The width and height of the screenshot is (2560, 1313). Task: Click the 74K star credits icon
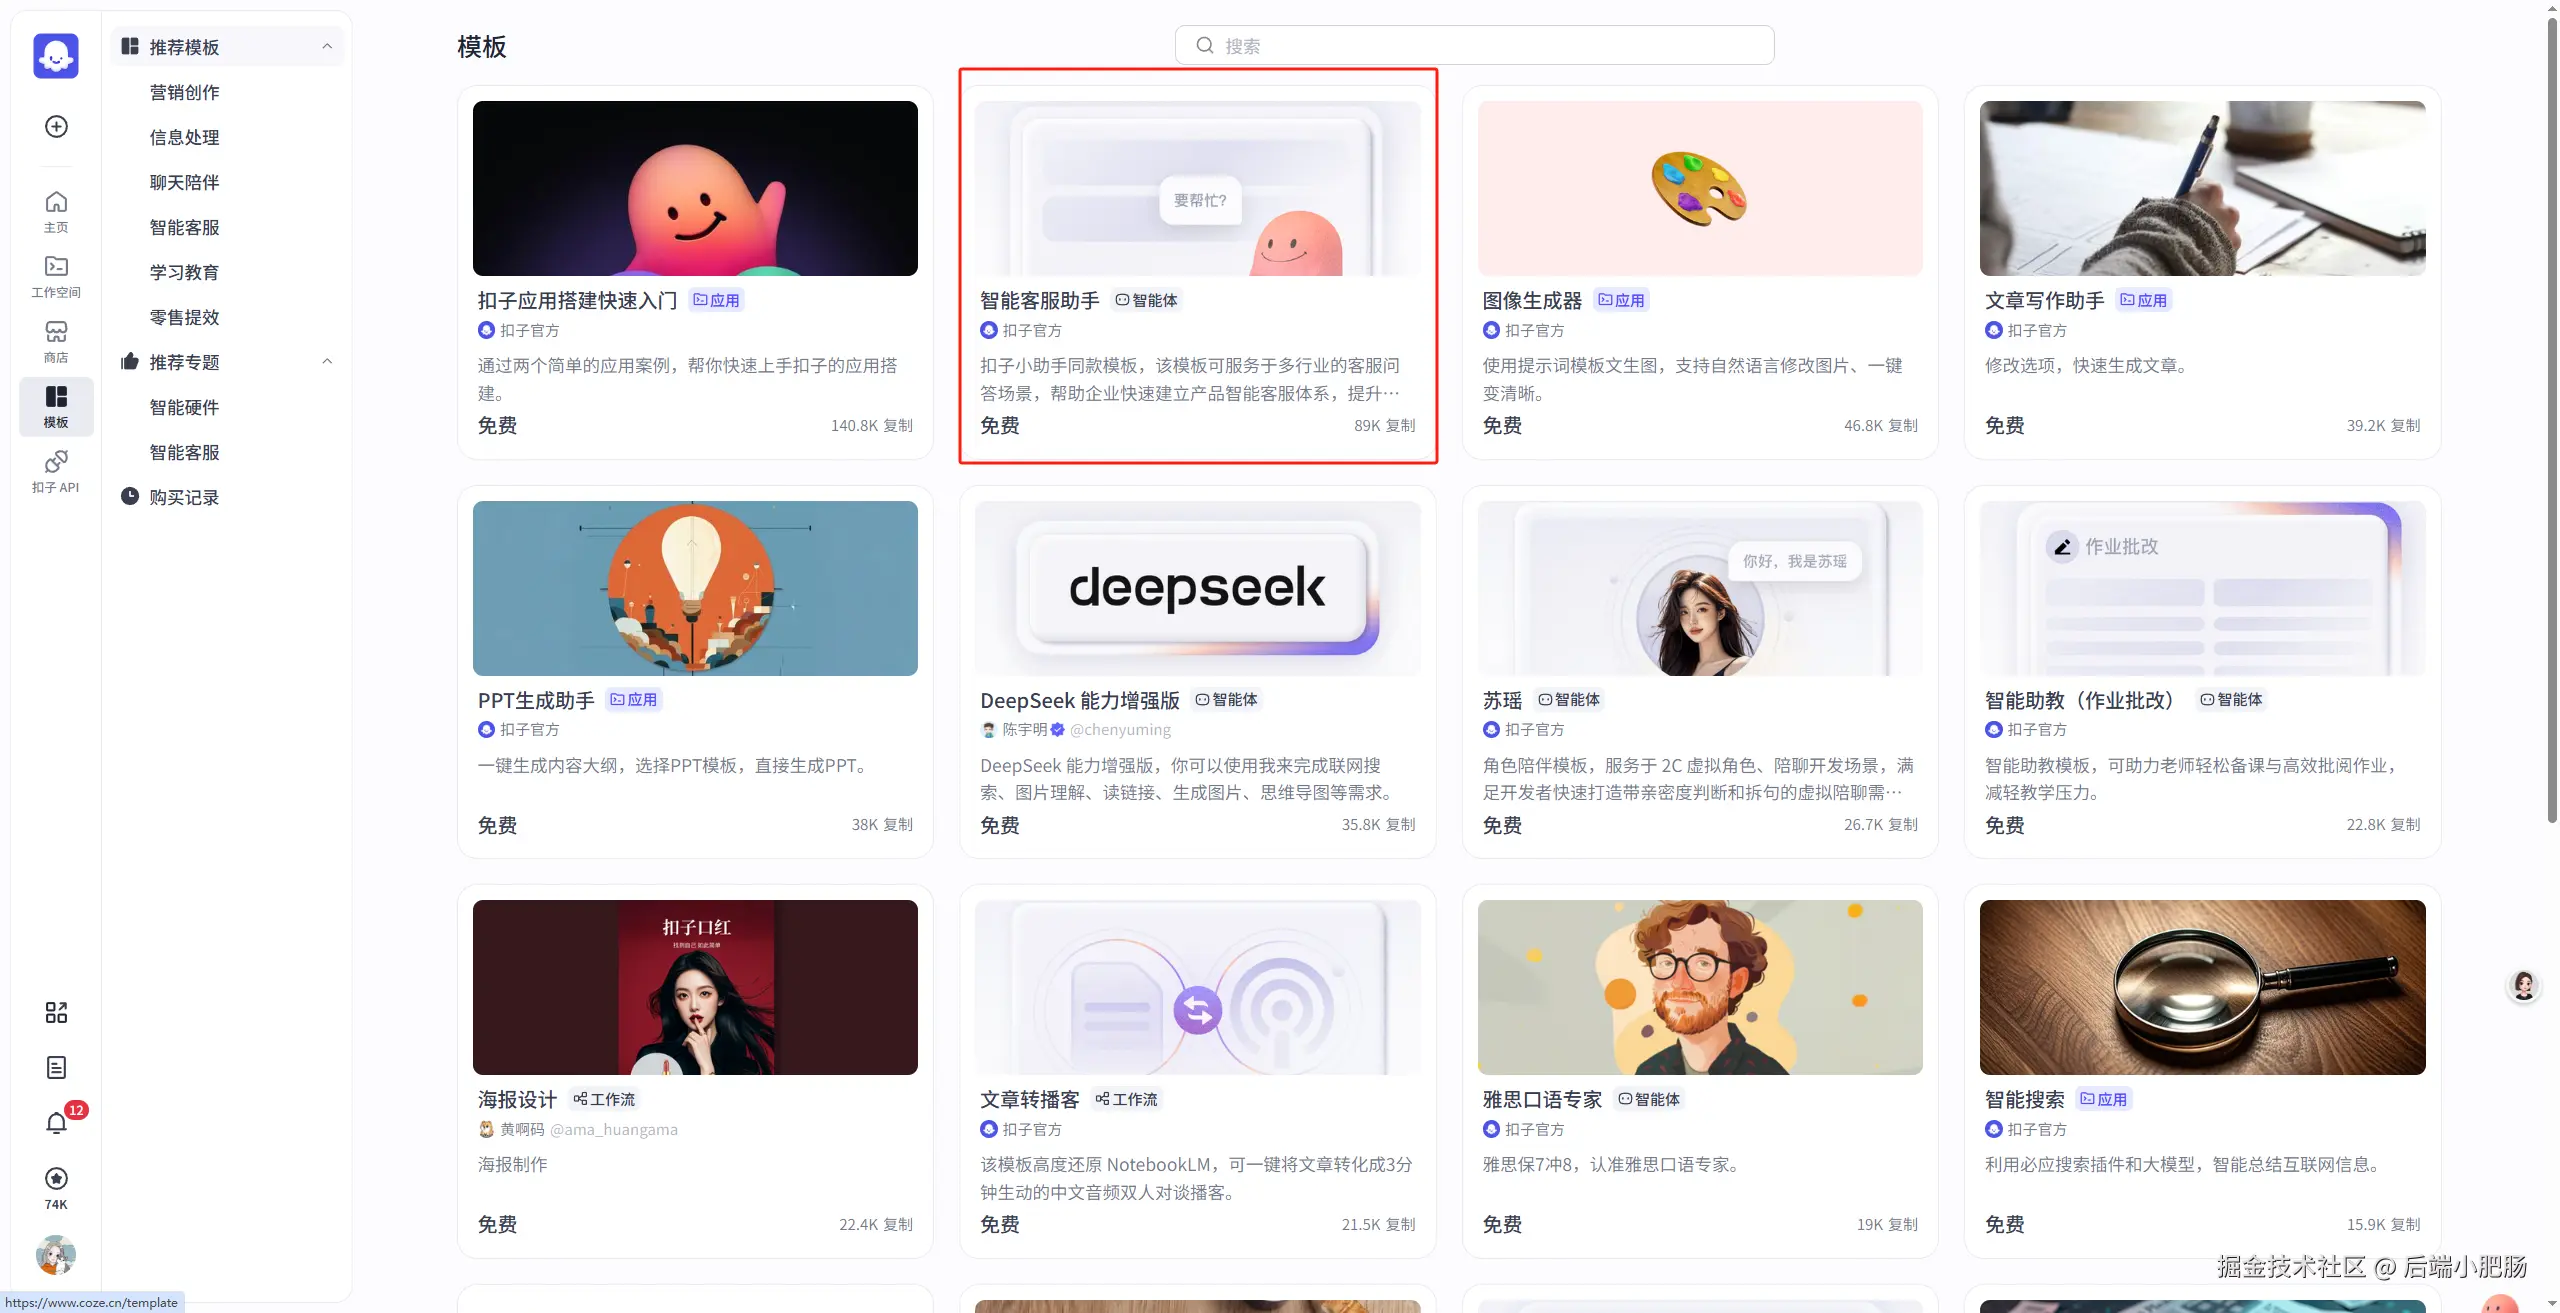click(56, 1187)
